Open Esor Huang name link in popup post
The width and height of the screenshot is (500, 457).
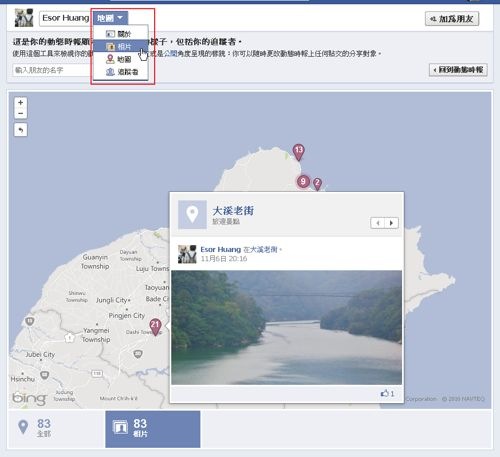[220, 249]
